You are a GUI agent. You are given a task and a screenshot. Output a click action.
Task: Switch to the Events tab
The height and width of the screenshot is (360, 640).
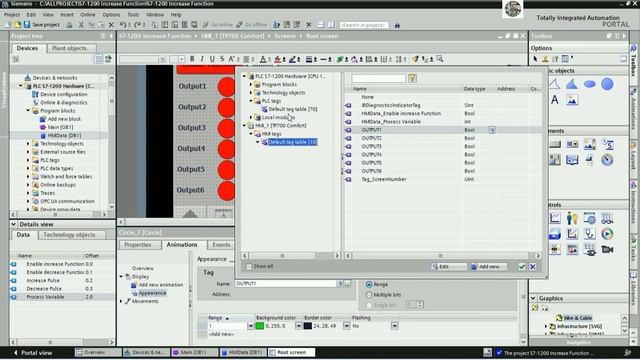click(221, 244)
